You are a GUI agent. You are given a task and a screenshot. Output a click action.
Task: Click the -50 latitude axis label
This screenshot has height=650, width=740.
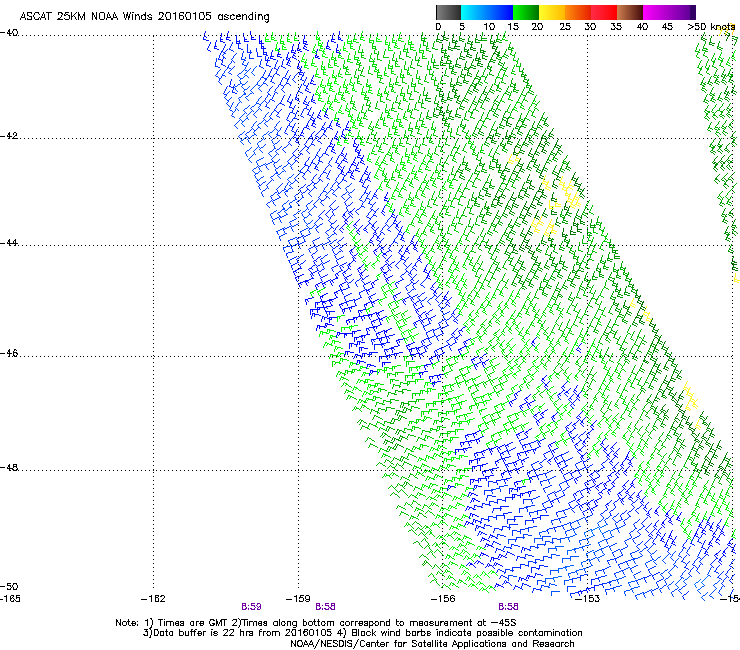pos(9,586)
